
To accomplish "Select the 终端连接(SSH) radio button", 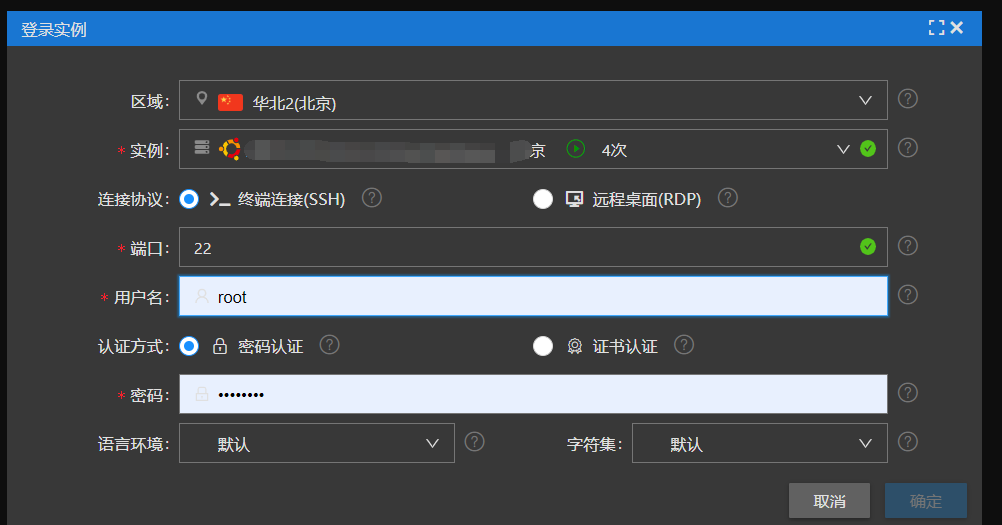I will click(x=189, y=199).
